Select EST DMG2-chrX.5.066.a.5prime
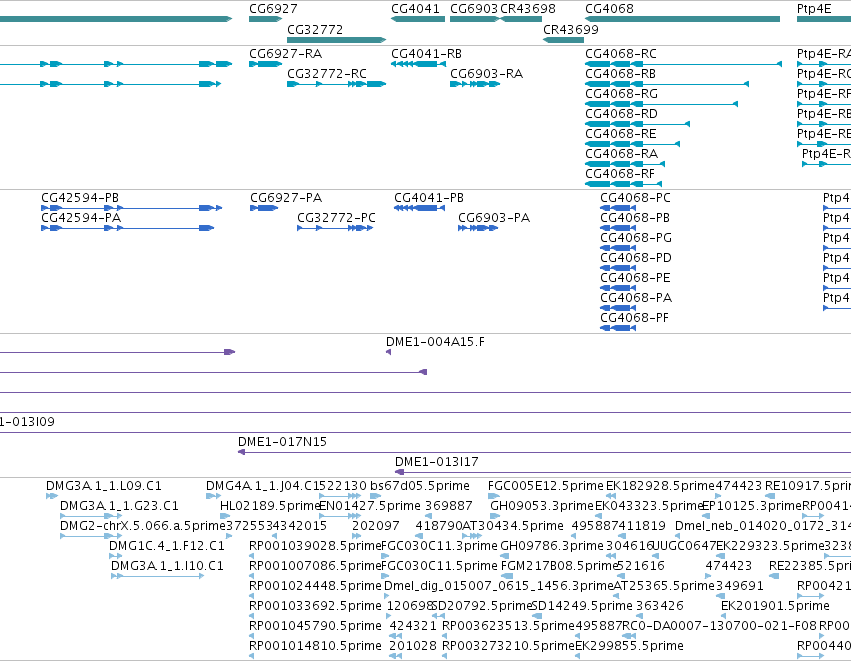851x661 pixels. click(91, 536)
